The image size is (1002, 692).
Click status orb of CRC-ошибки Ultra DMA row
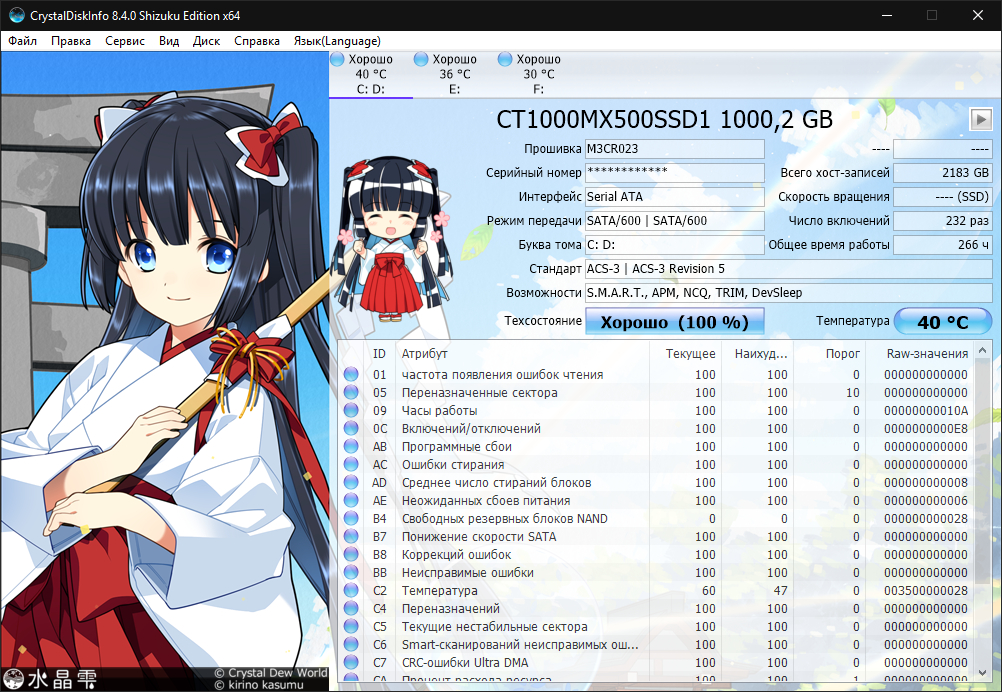(351, 663)
